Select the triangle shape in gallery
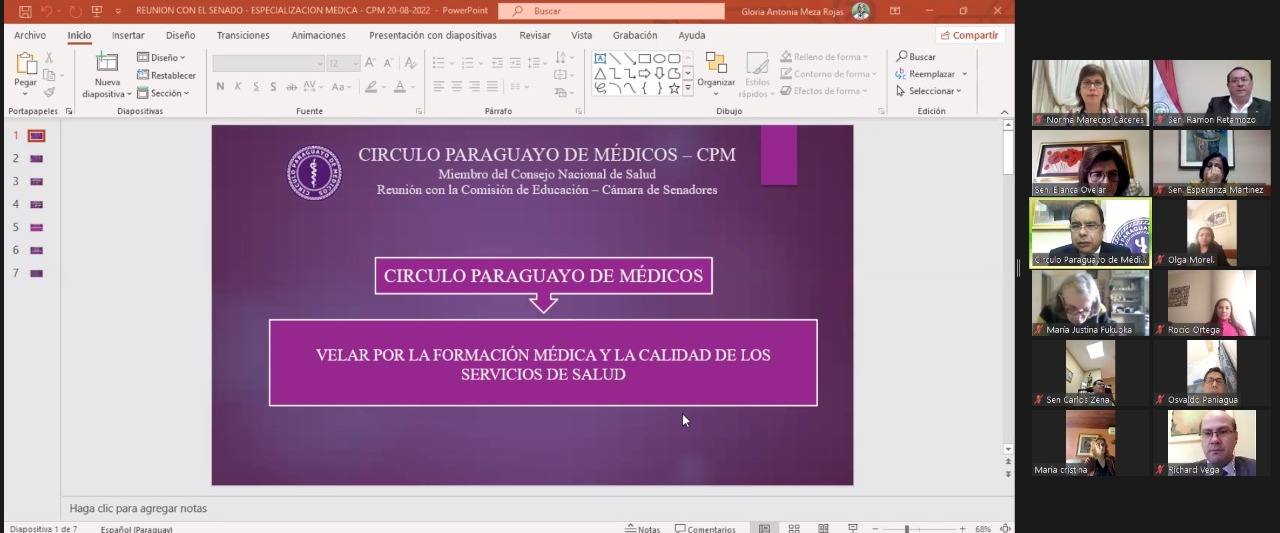 (x=600, y=73)
